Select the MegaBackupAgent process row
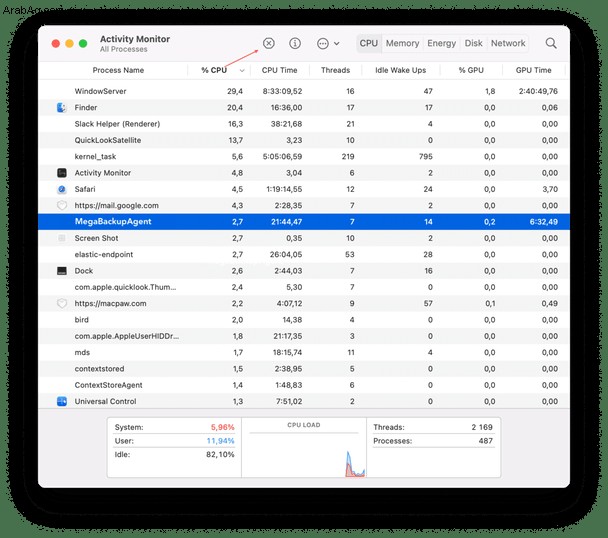The image size is (608, 538). (x=304, y=221)
